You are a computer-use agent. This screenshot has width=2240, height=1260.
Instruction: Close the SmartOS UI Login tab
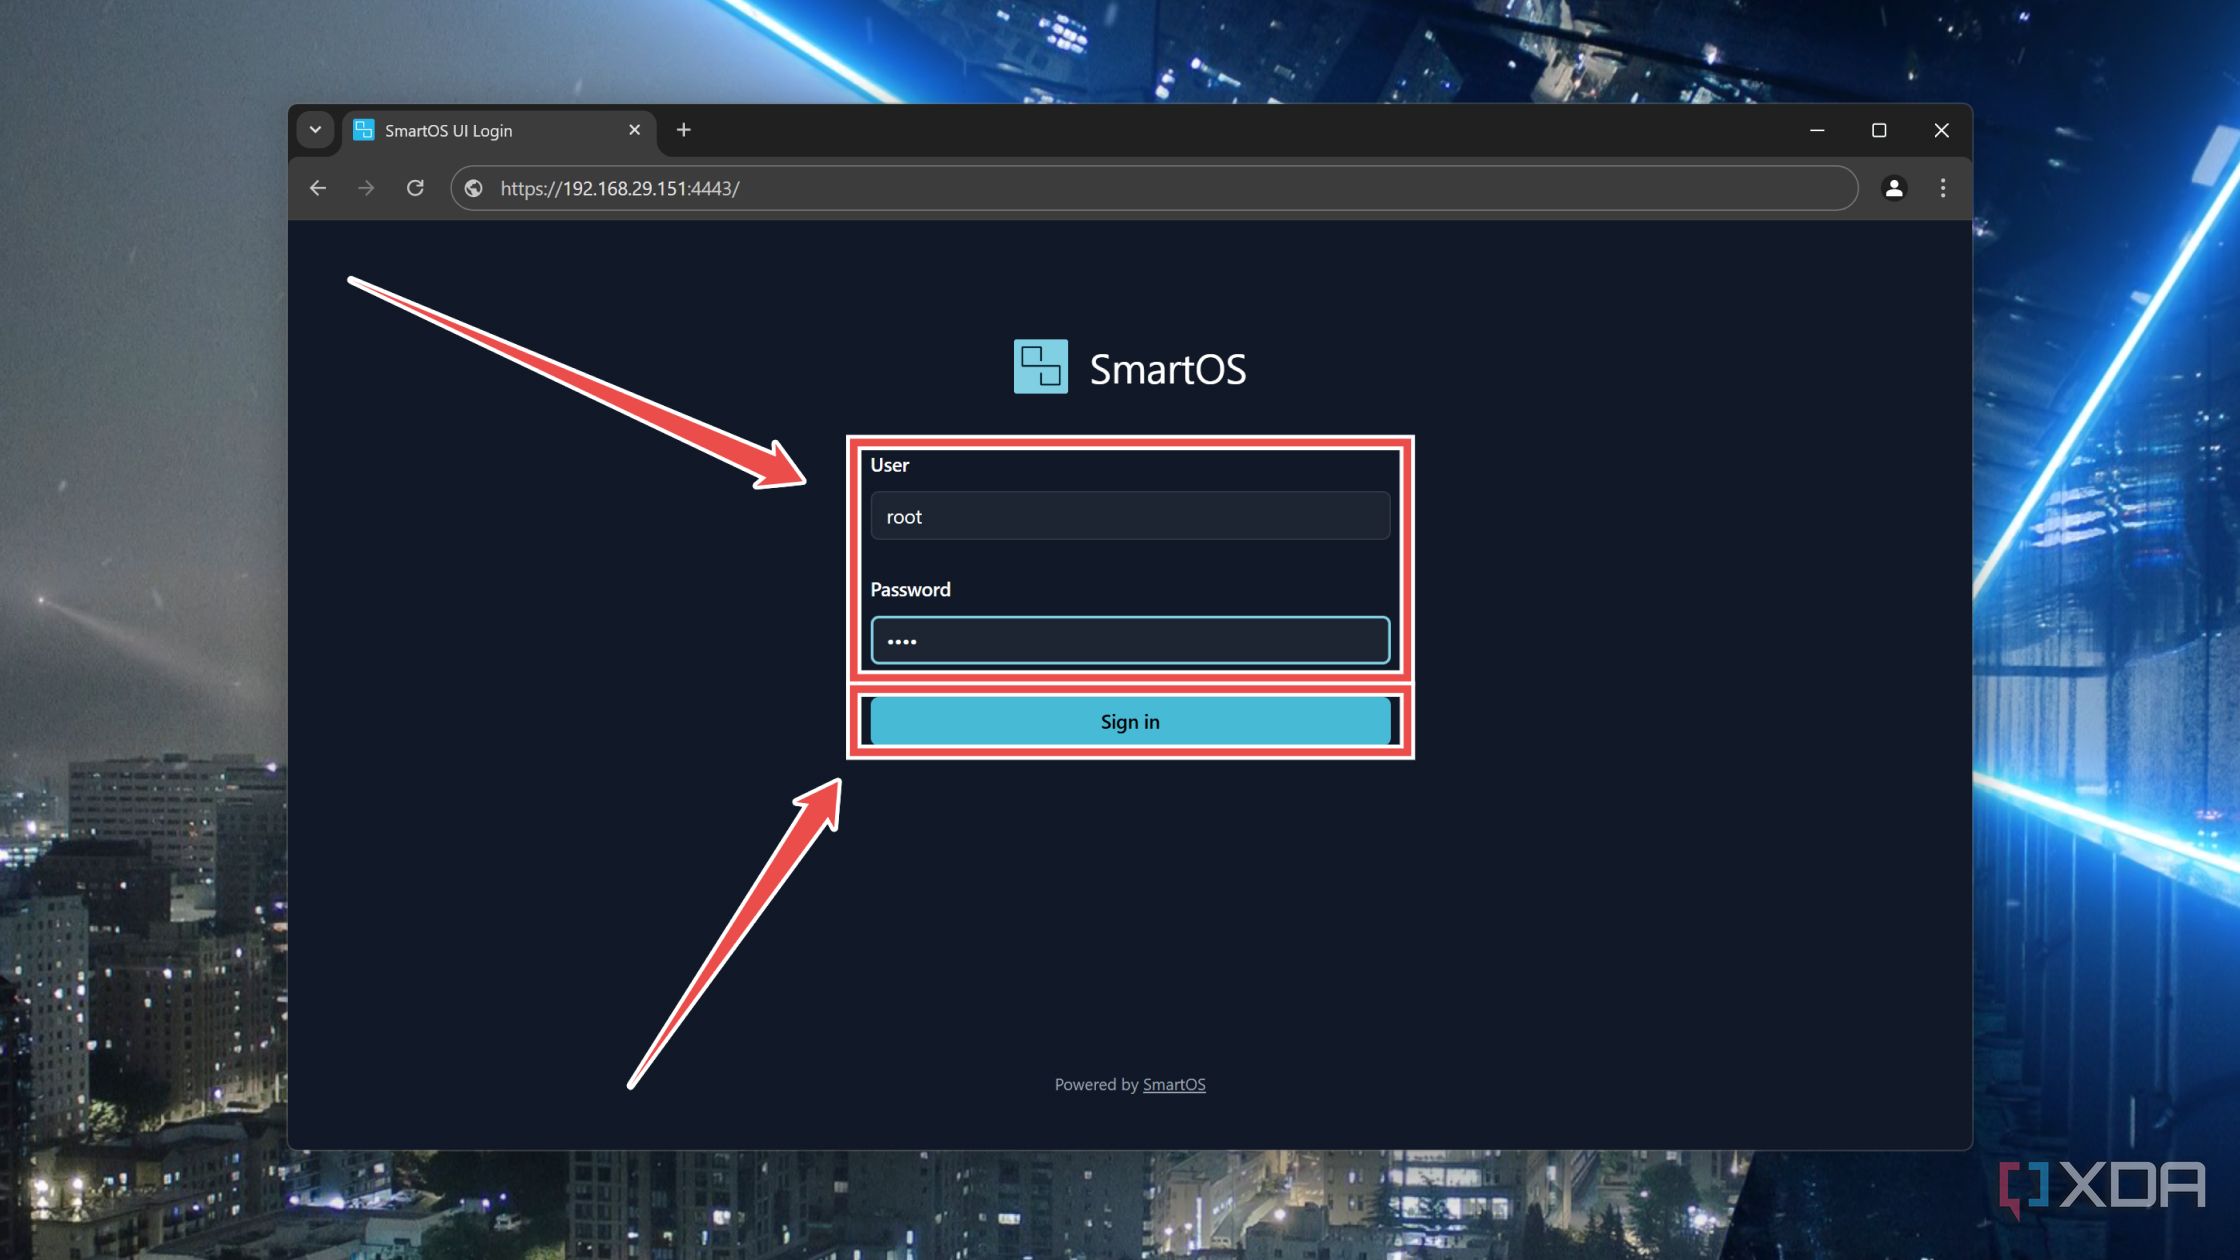click(634, 130)
